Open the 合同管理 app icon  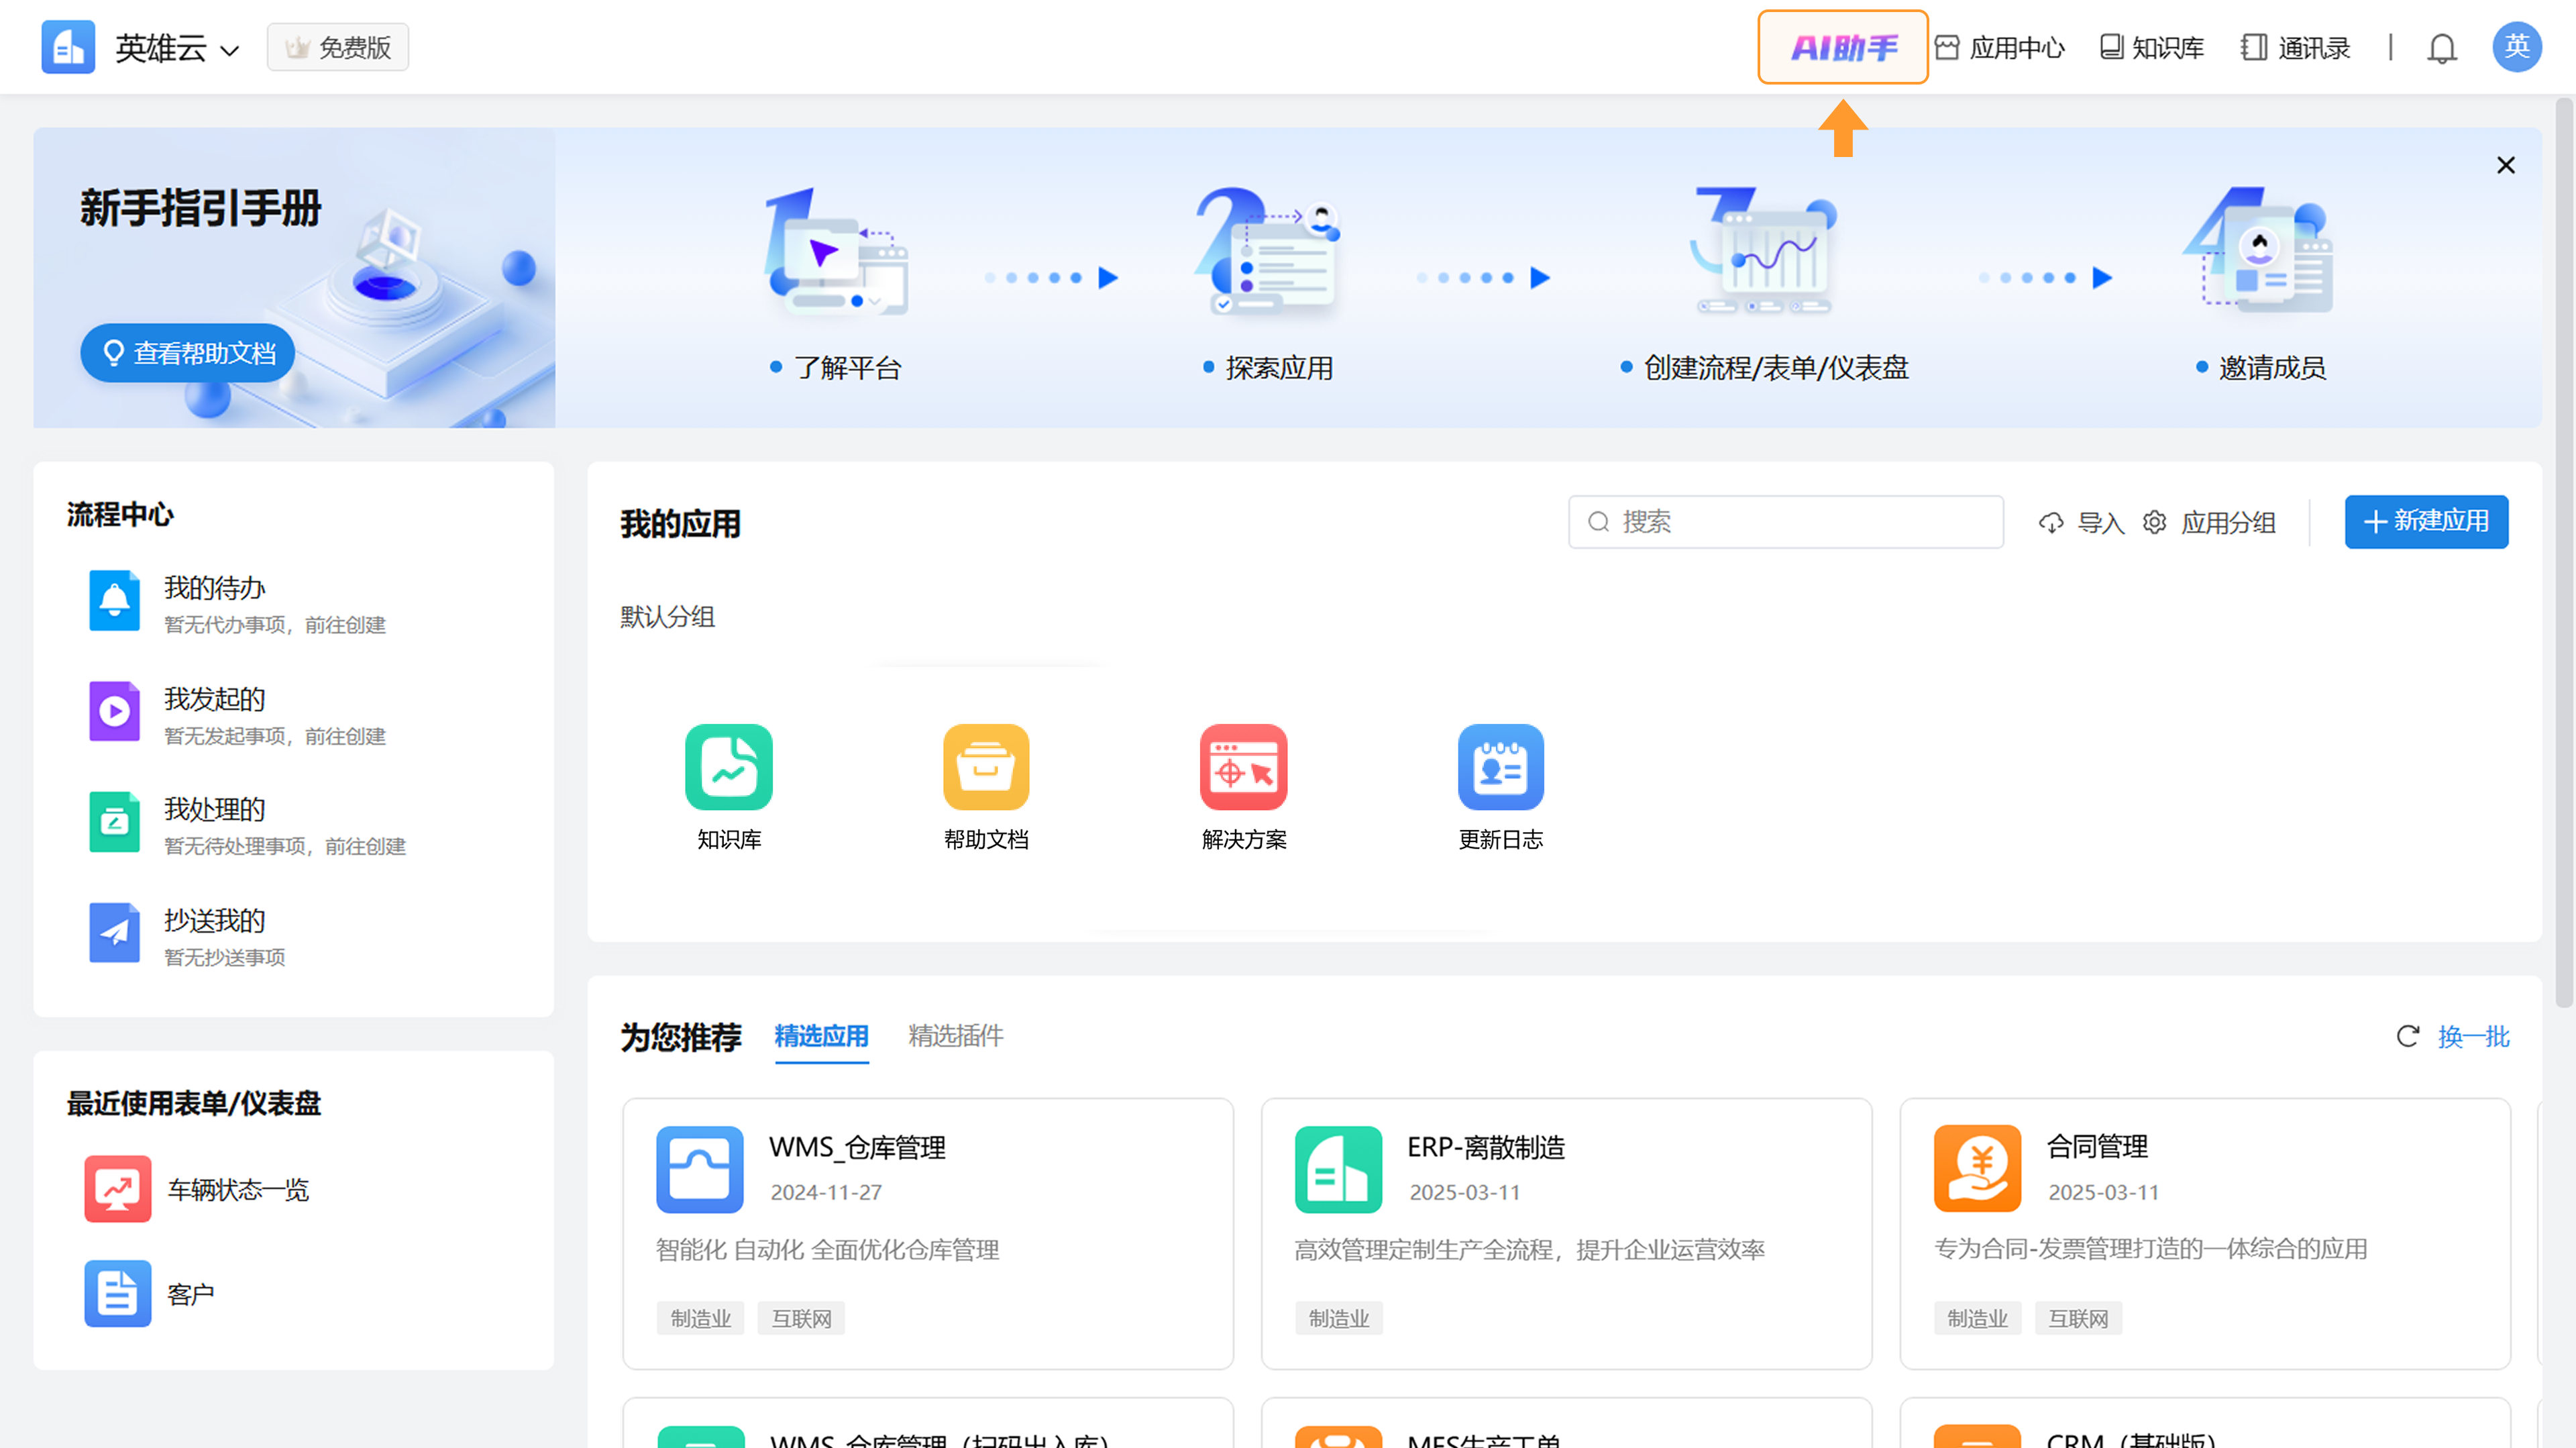tap(1978, 1169)
